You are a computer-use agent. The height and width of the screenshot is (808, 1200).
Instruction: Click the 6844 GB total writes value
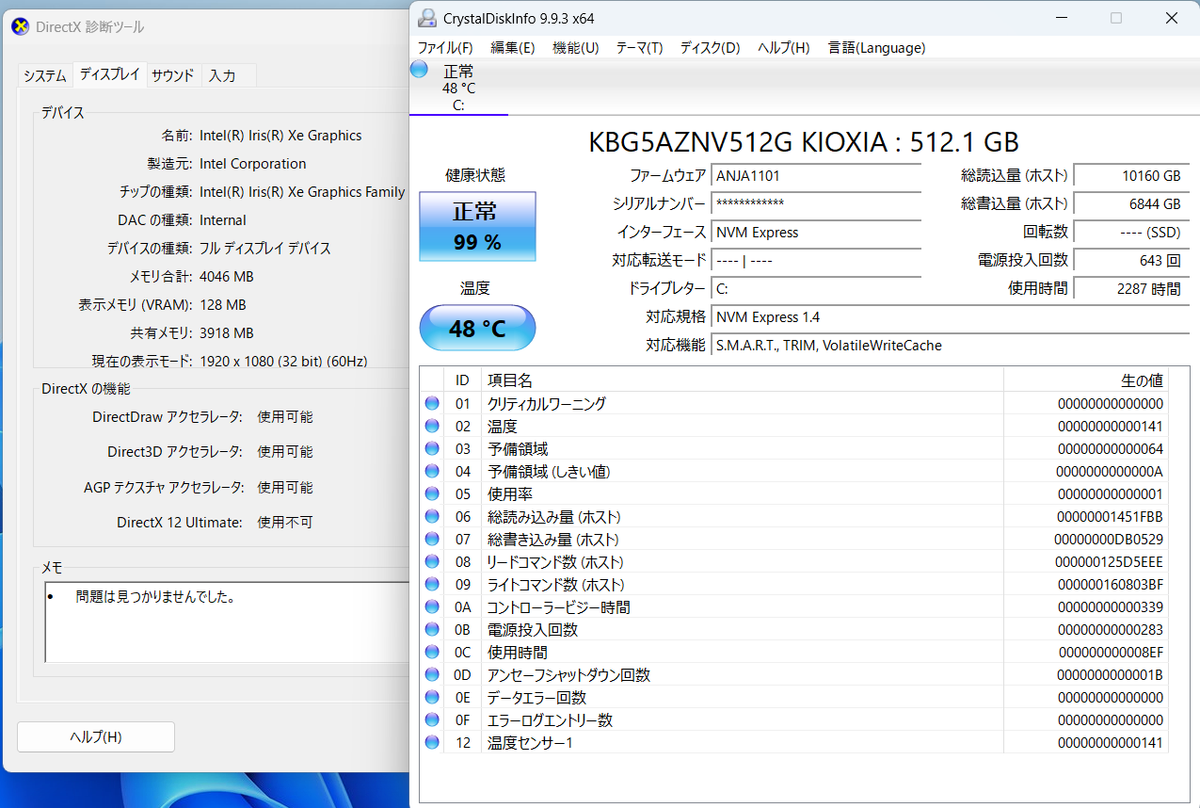click(1132, 204)
